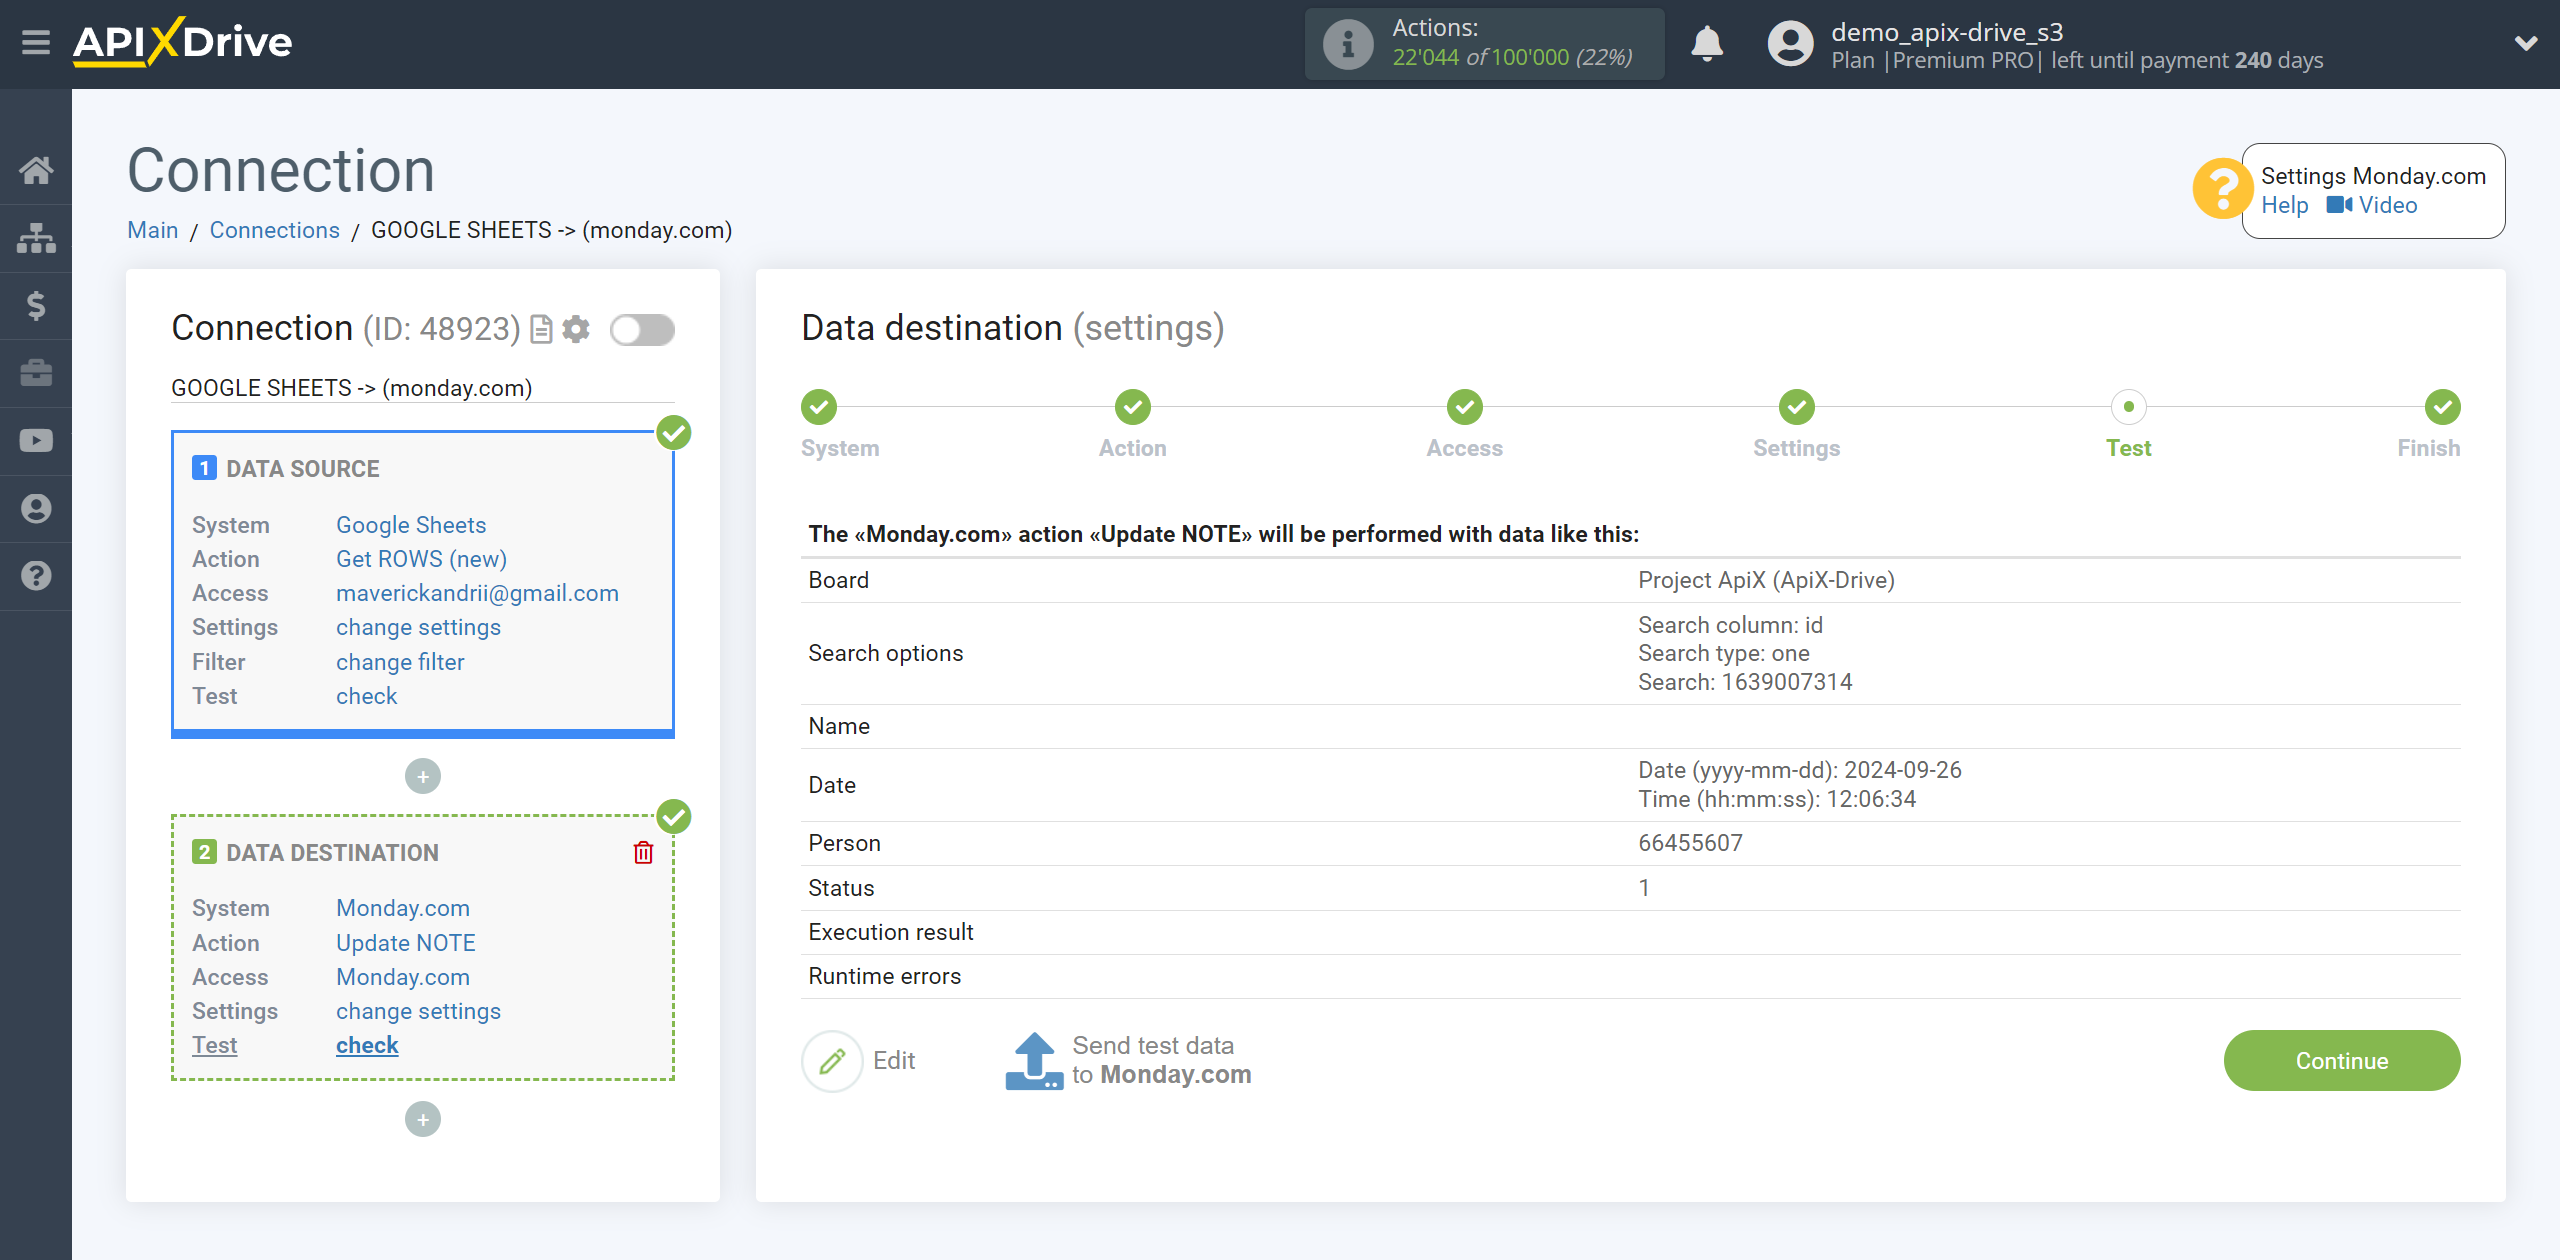Go to Settings step
2560x1260 pixels.
click(1797, 407)
